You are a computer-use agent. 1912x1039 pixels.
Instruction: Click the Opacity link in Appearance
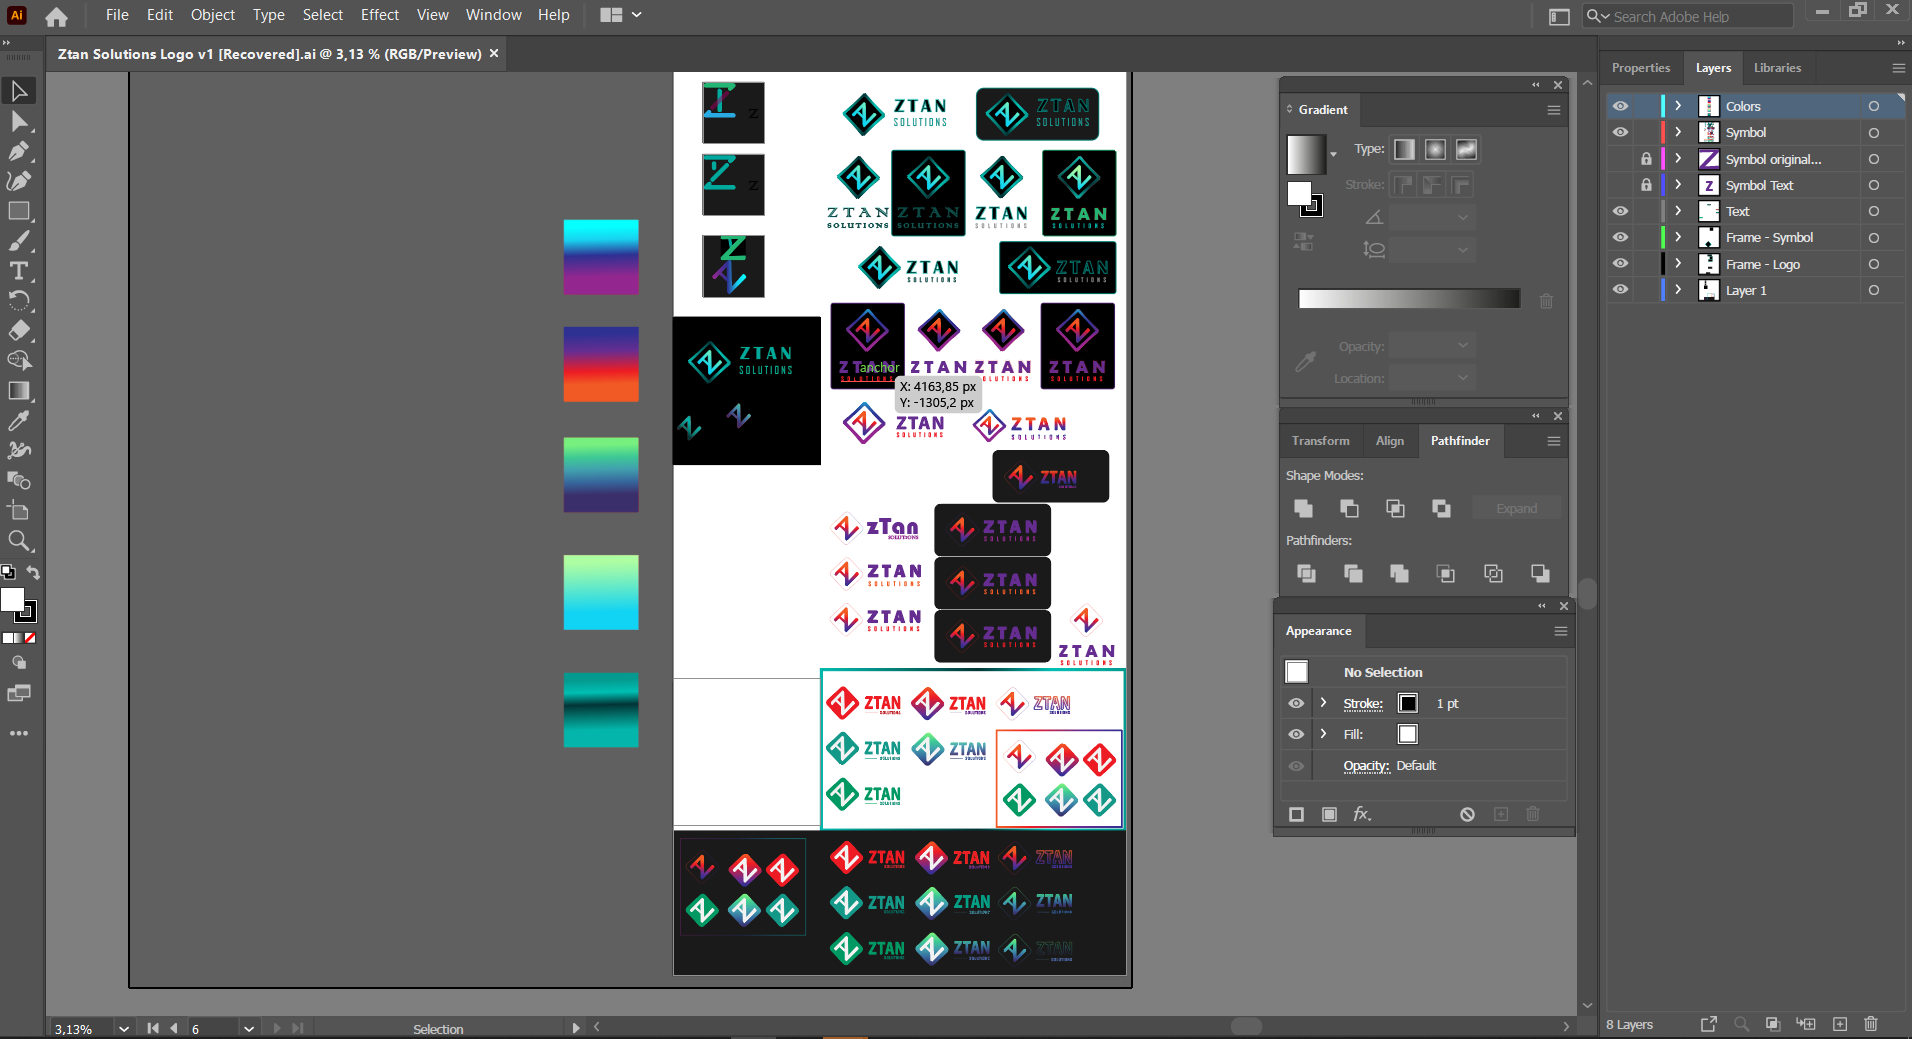coord(1366,765)
